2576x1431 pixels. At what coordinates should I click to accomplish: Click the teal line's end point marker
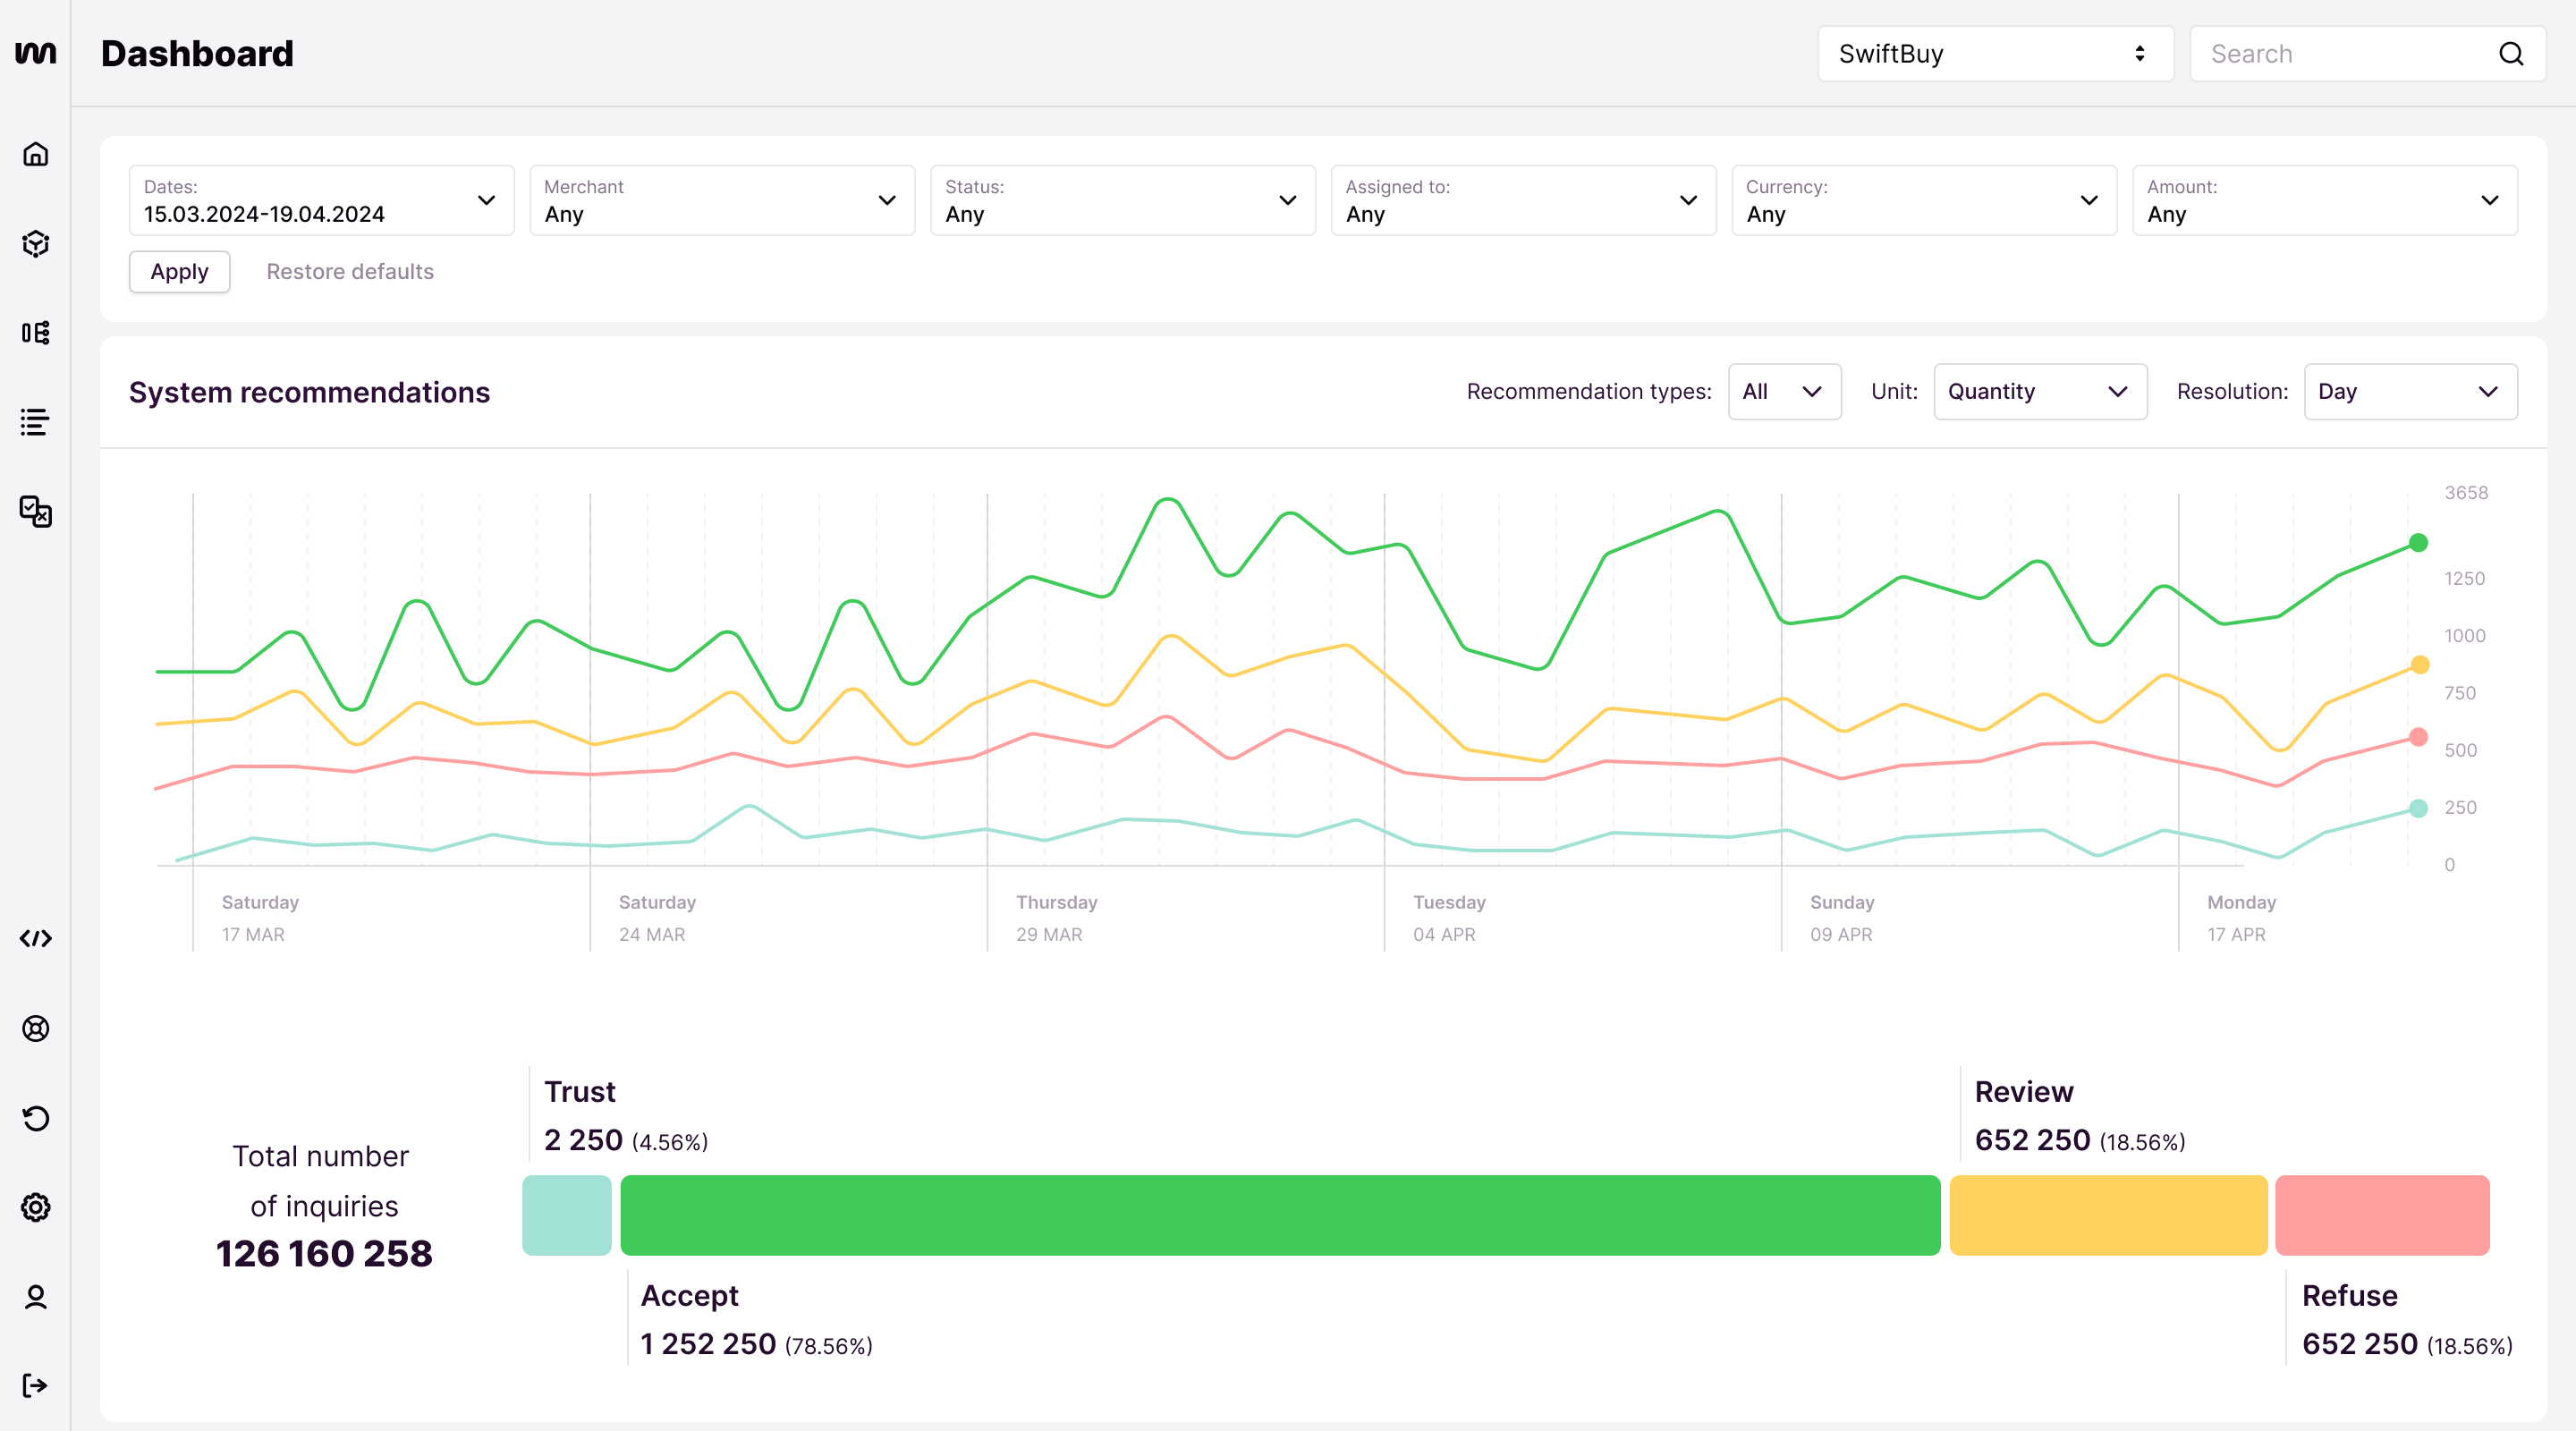(x=2418, y=809)
